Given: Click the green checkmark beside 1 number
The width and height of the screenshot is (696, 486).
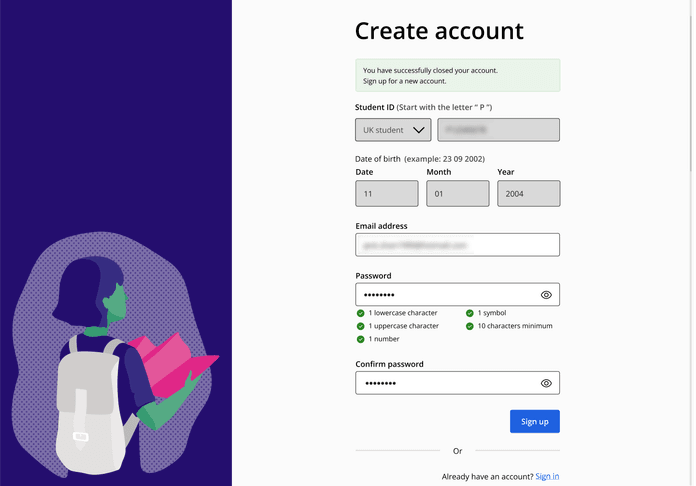Looking at the screenshot, I should pos(360,339).
